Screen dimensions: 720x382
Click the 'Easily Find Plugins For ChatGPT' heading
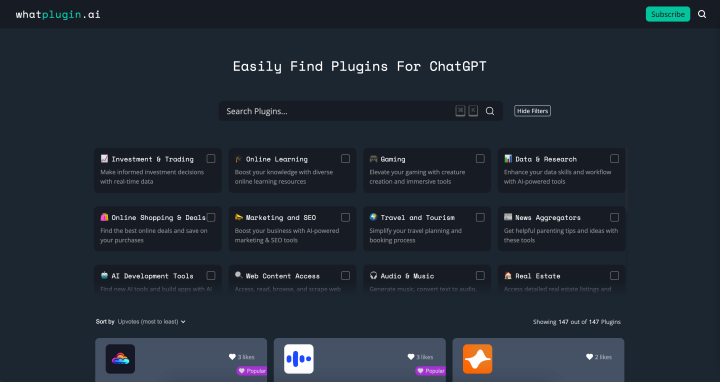pos(360,67)
